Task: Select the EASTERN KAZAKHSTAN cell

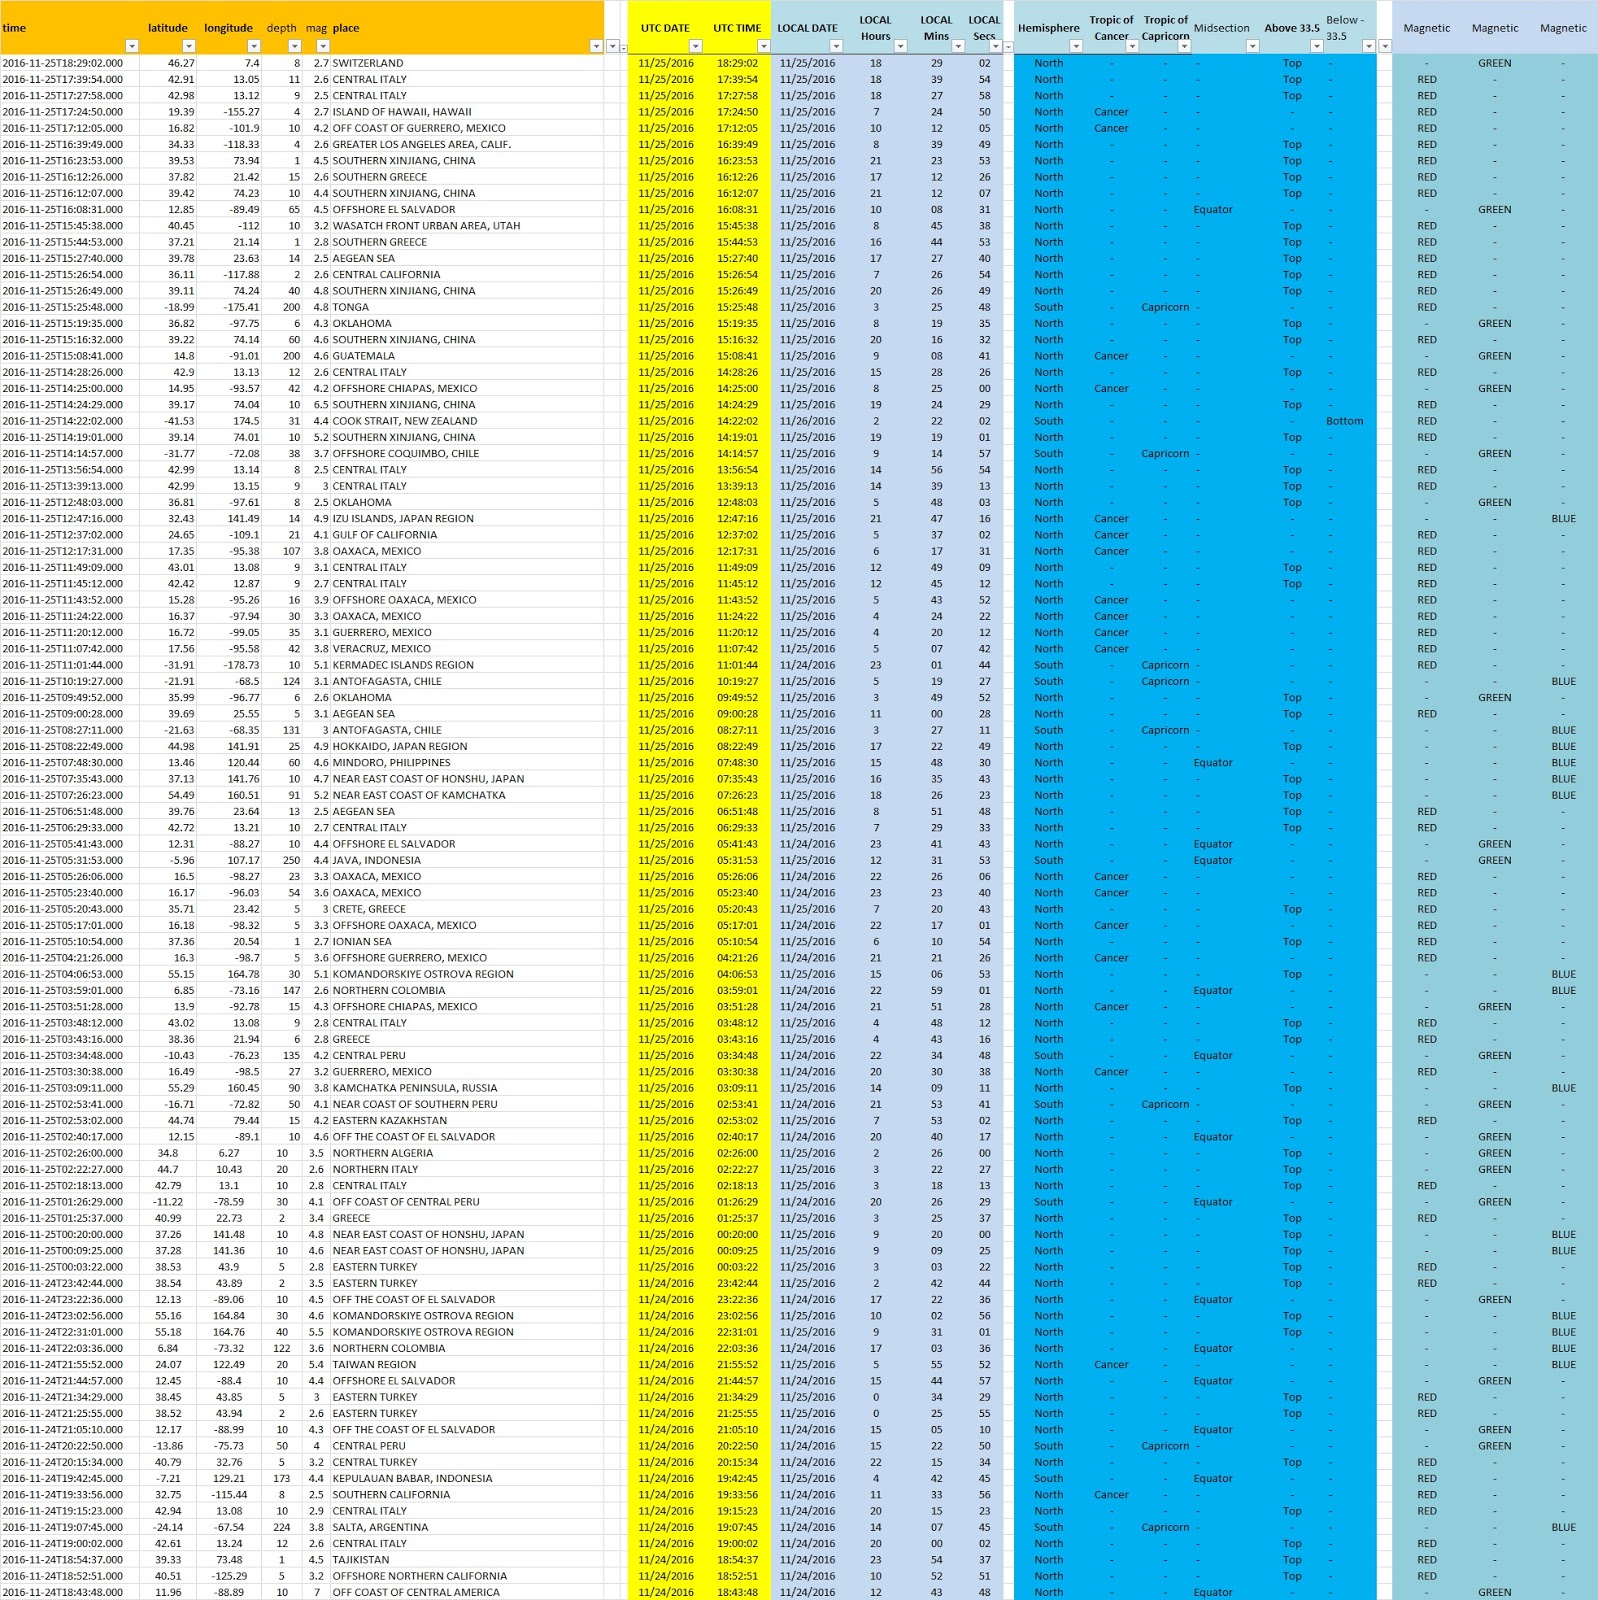Action: point(466,1121)
